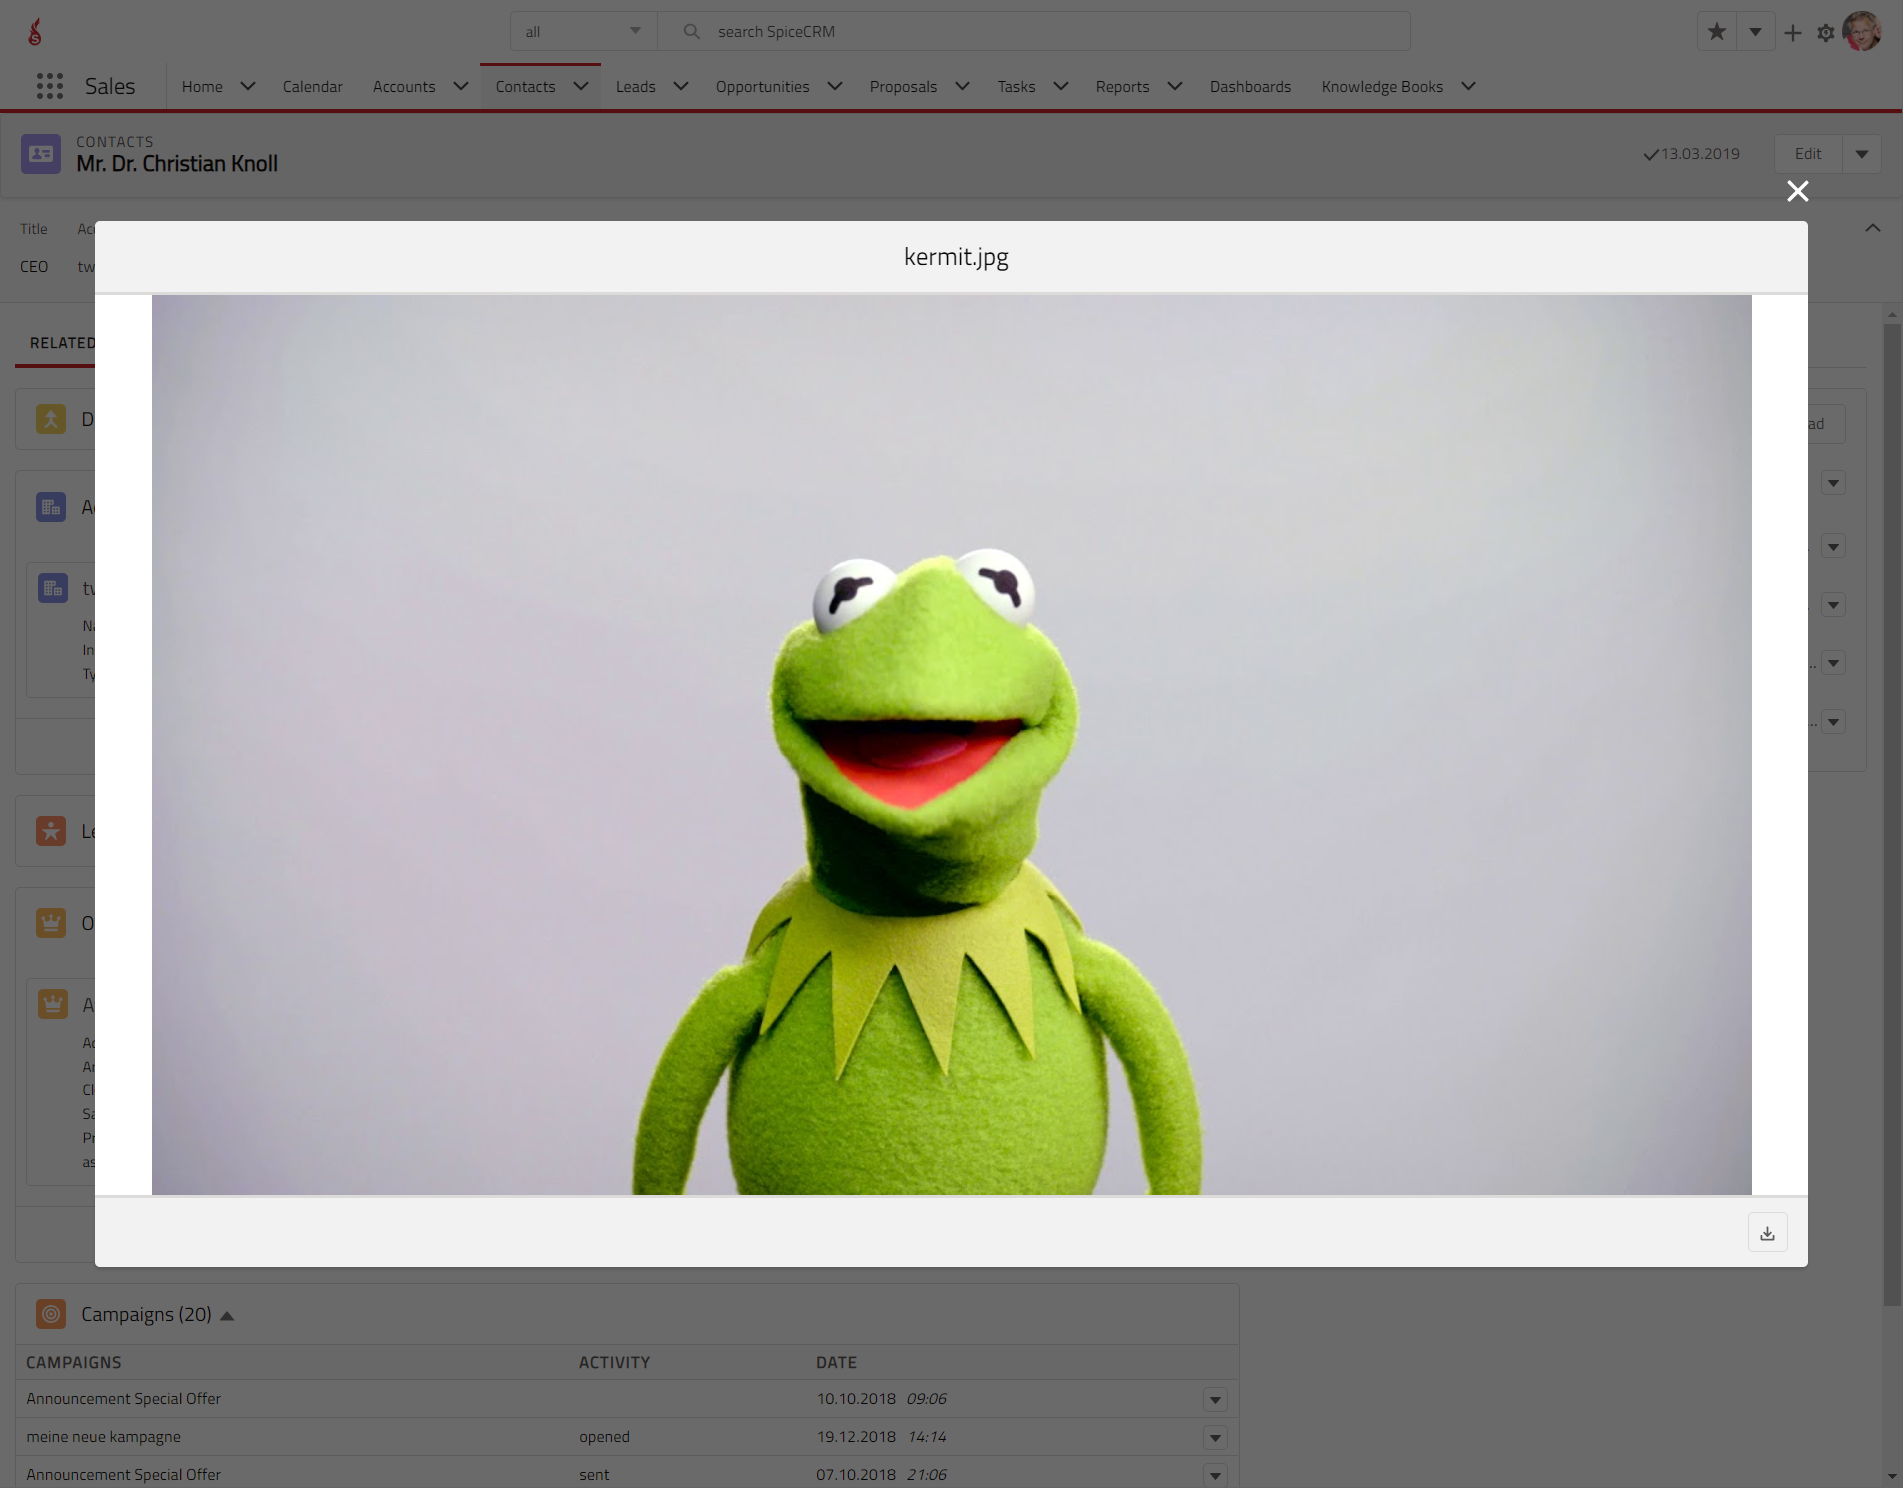The height and width of the screenshot is (1488, 1903).
Task: Open row menu for first Announcement Special Offer
Action: 1215,1400
